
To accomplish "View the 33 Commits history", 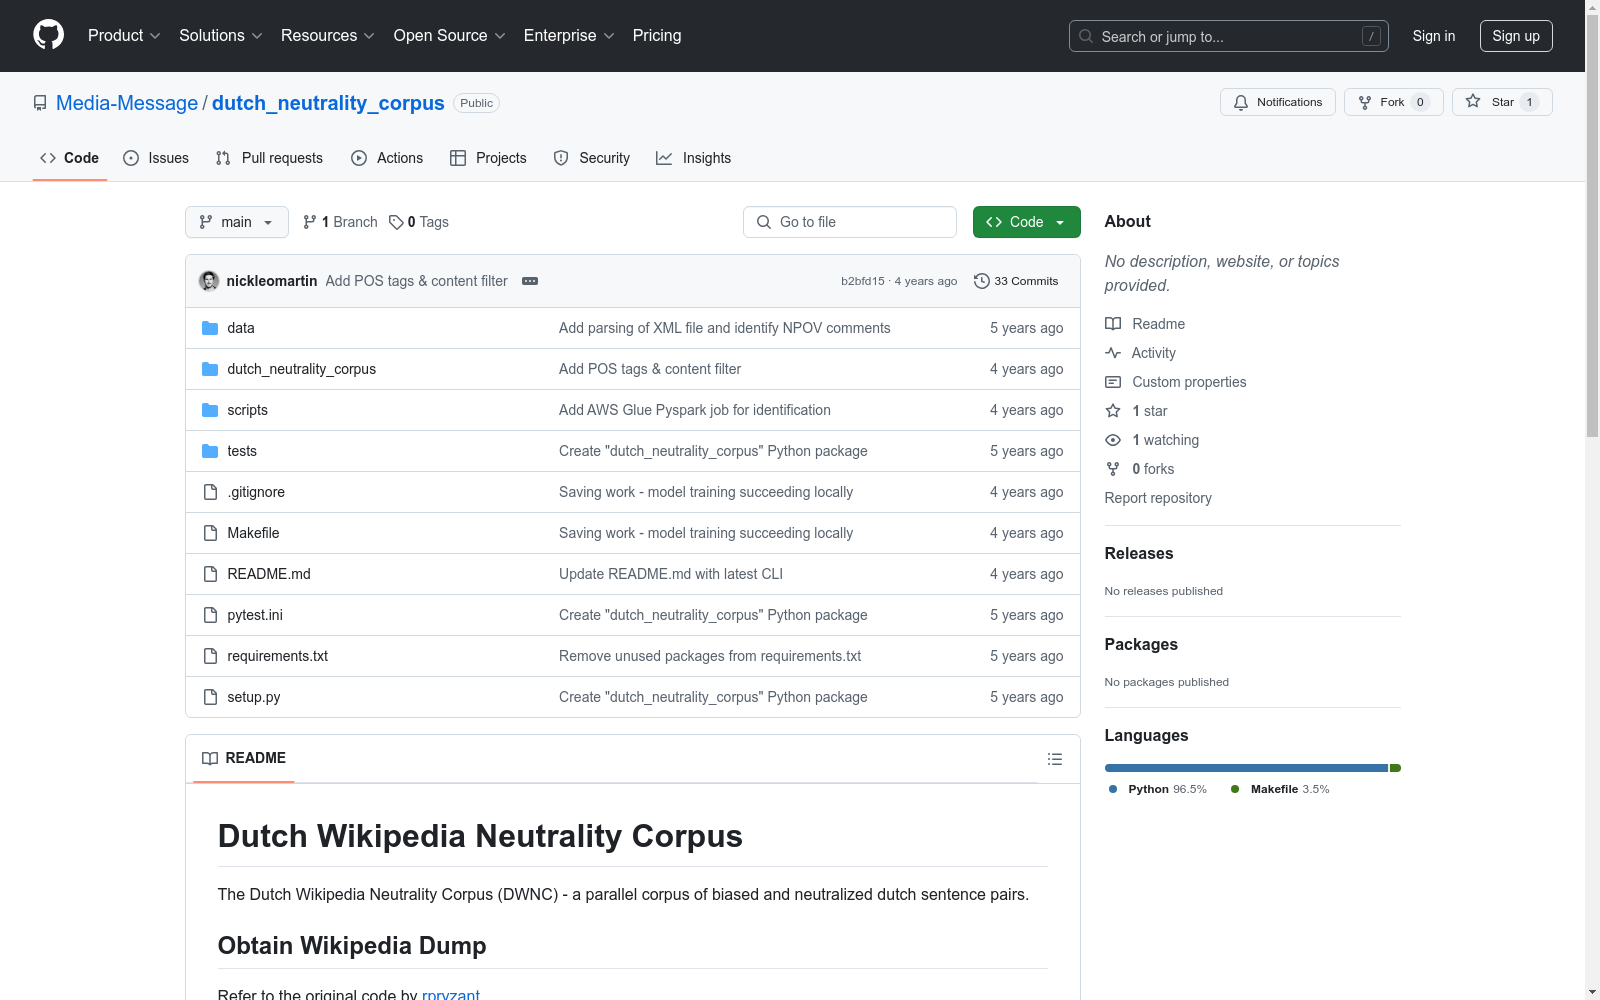I will 1016,281.
